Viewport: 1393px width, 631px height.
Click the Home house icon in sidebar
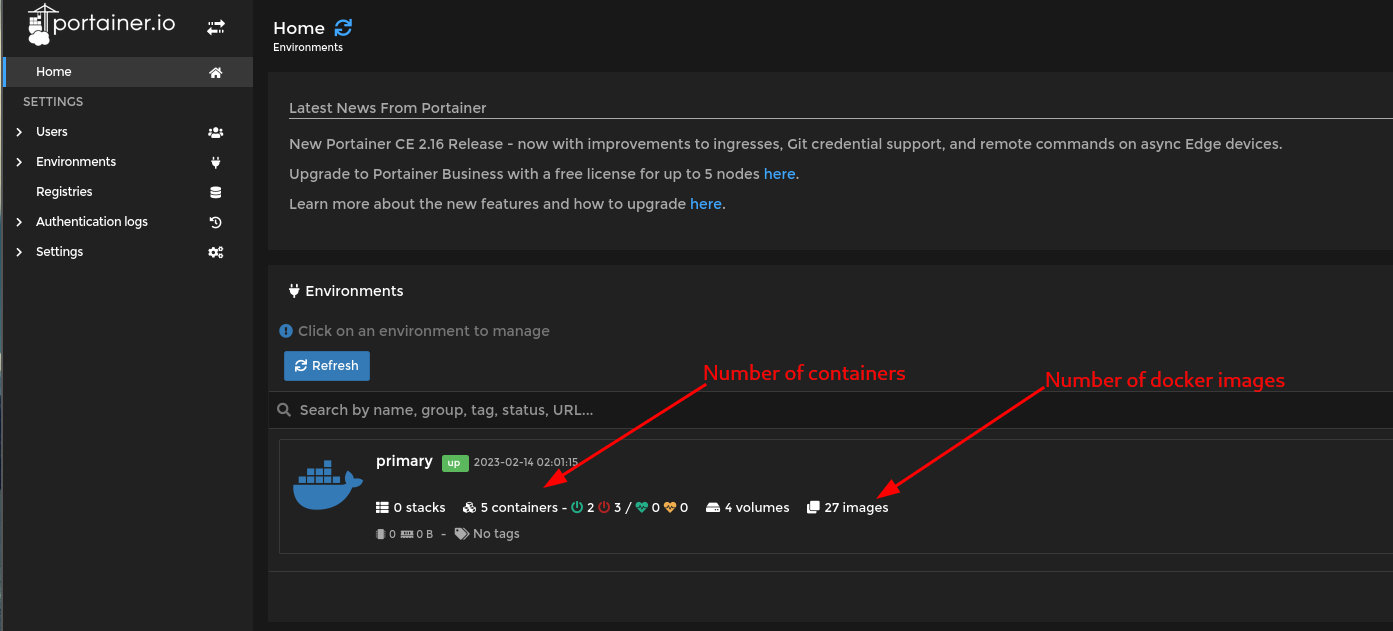pos(215,73)
